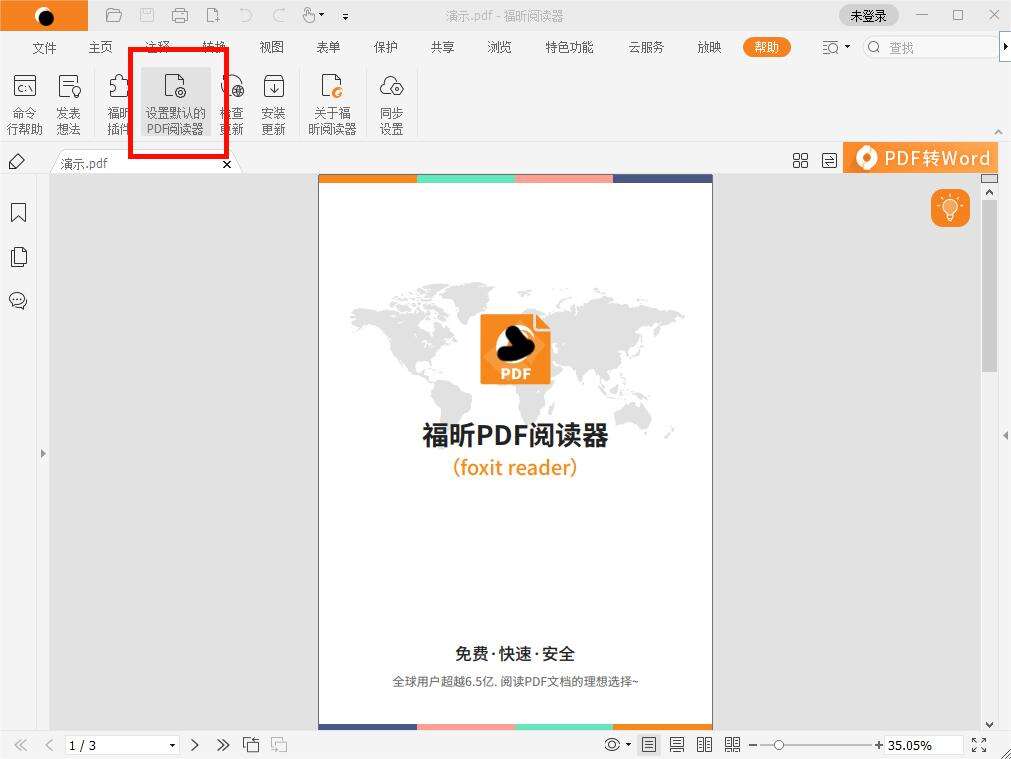This screenshot has height=759, width=1011.
Task: Switch to single page view mode
Action: coord(649,745)
